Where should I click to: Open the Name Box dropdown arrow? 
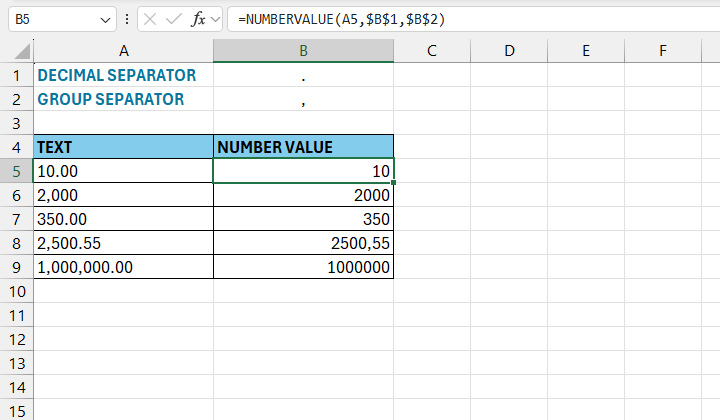click(x=107, y=19)
